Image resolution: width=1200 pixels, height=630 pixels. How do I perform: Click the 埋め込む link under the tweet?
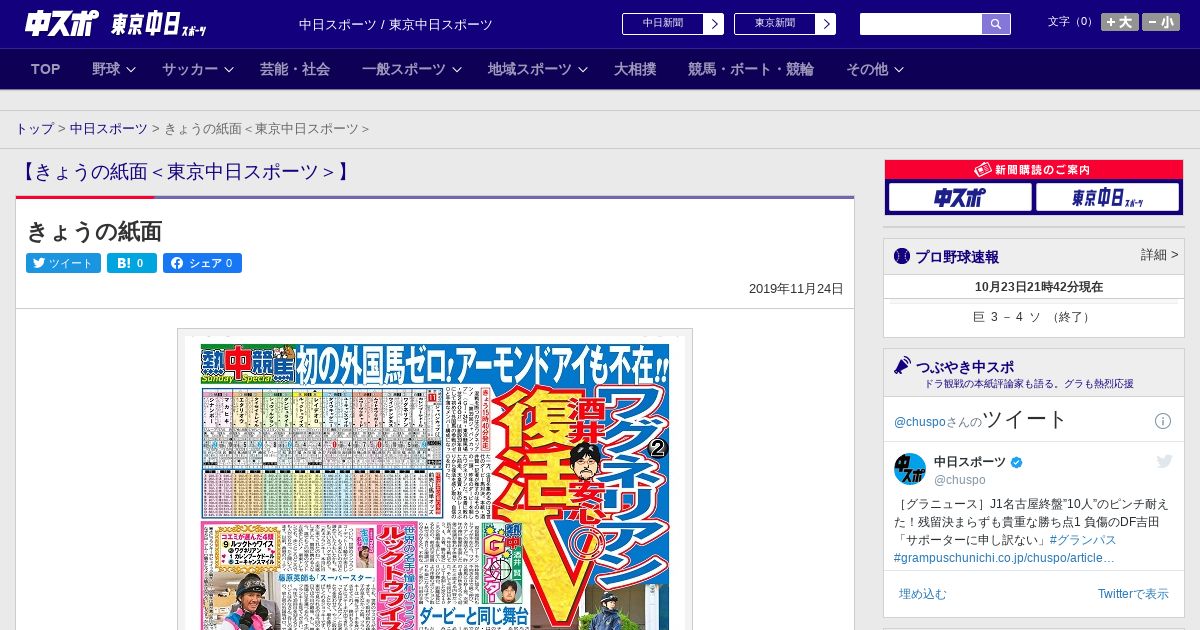click(x=922, y=594)
